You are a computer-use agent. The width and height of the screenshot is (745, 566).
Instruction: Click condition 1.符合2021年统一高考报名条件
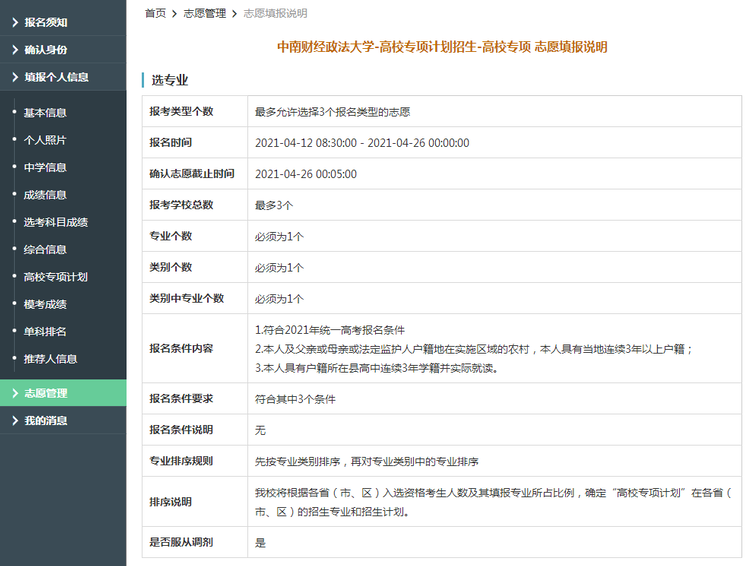click(x=330, y=330)
